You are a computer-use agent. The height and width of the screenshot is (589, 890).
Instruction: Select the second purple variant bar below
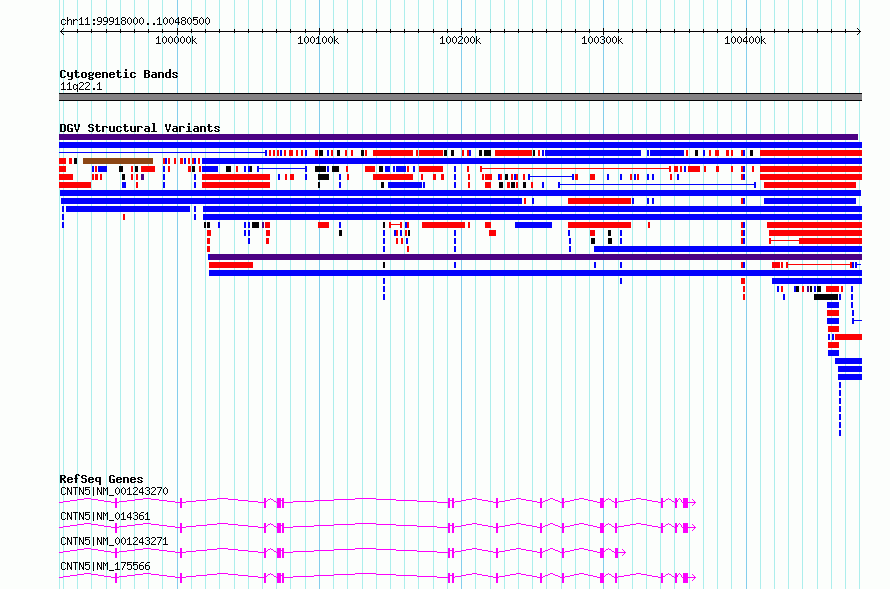535,257
